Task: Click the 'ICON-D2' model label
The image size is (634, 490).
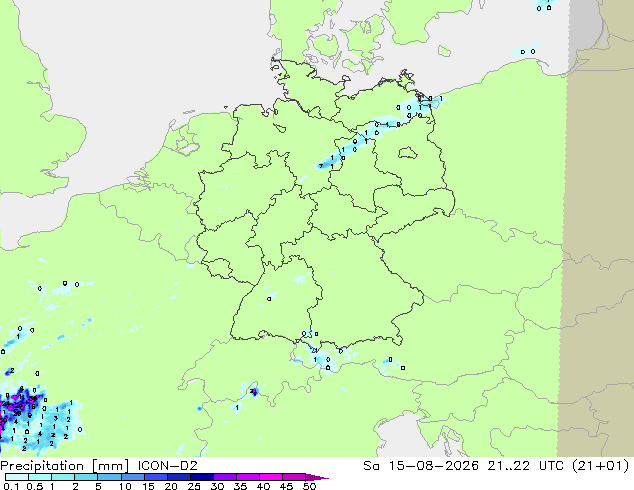Action: [167, 465]
